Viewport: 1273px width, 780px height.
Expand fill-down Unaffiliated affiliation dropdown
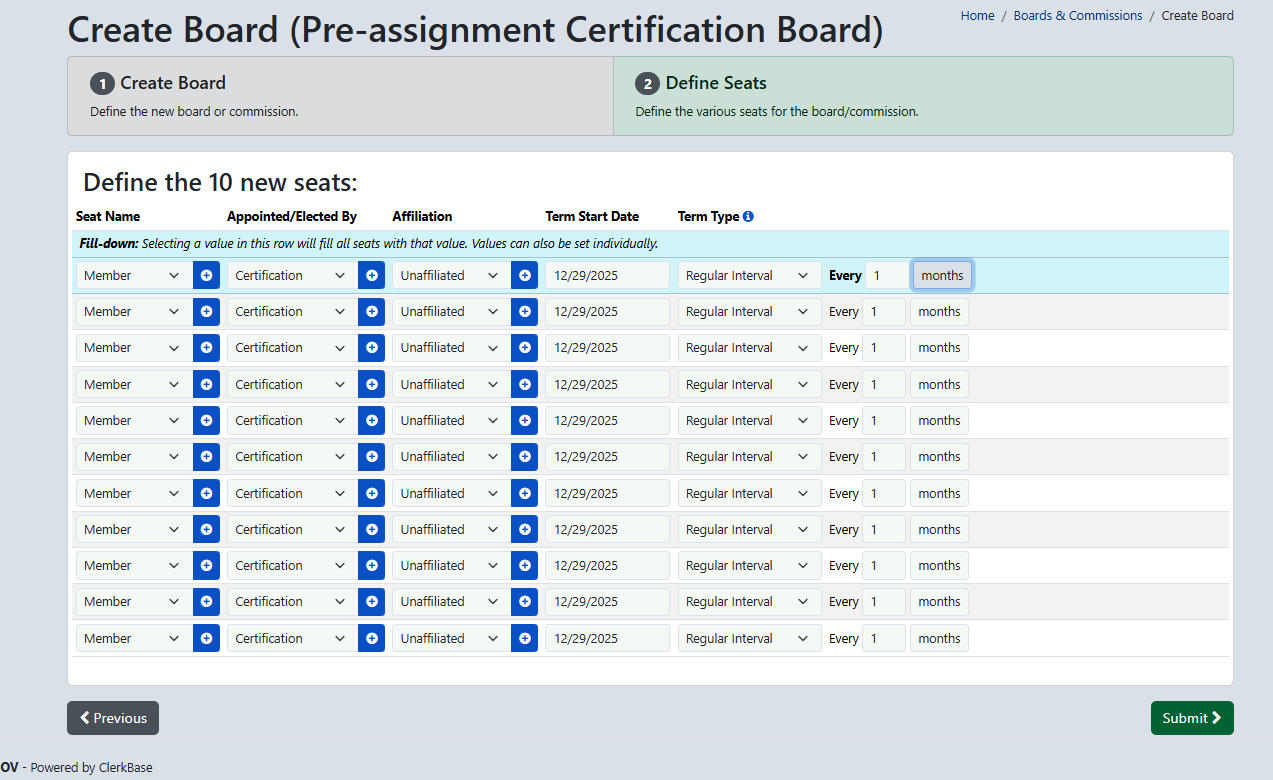452,275
